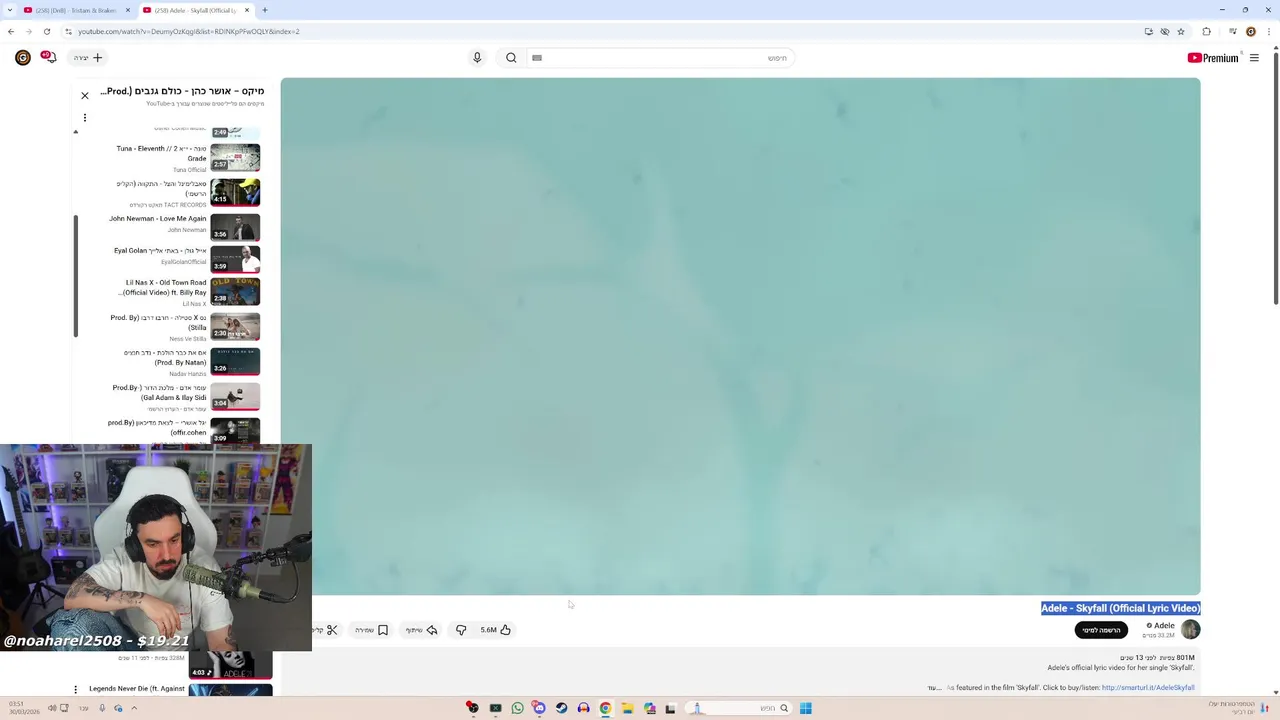1280x720 pixels.
Task: Click the taskbar volume speaker icon
Action: coord(52,708)
